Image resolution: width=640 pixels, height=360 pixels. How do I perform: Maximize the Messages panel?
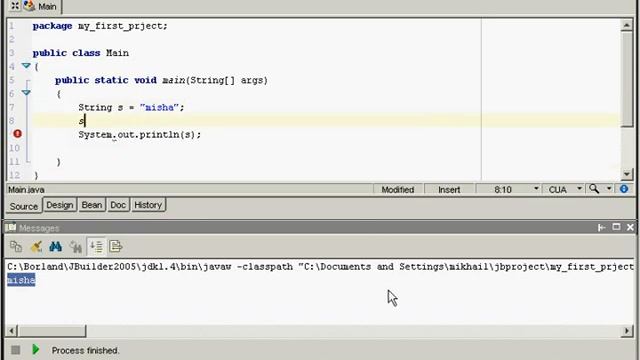(x=616, y=227)
